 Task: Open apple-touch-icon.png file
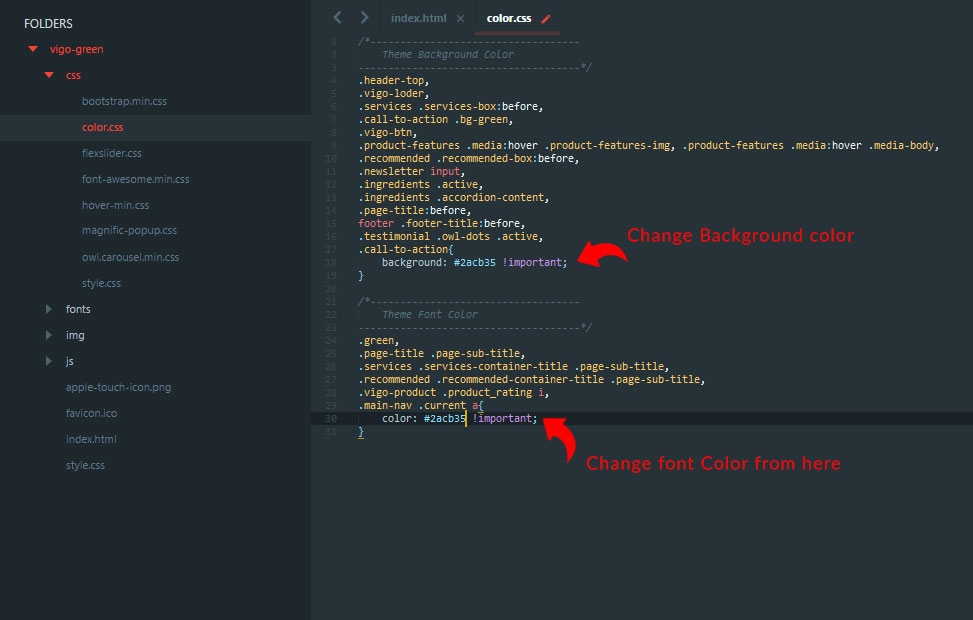click(x=119, y=387)
